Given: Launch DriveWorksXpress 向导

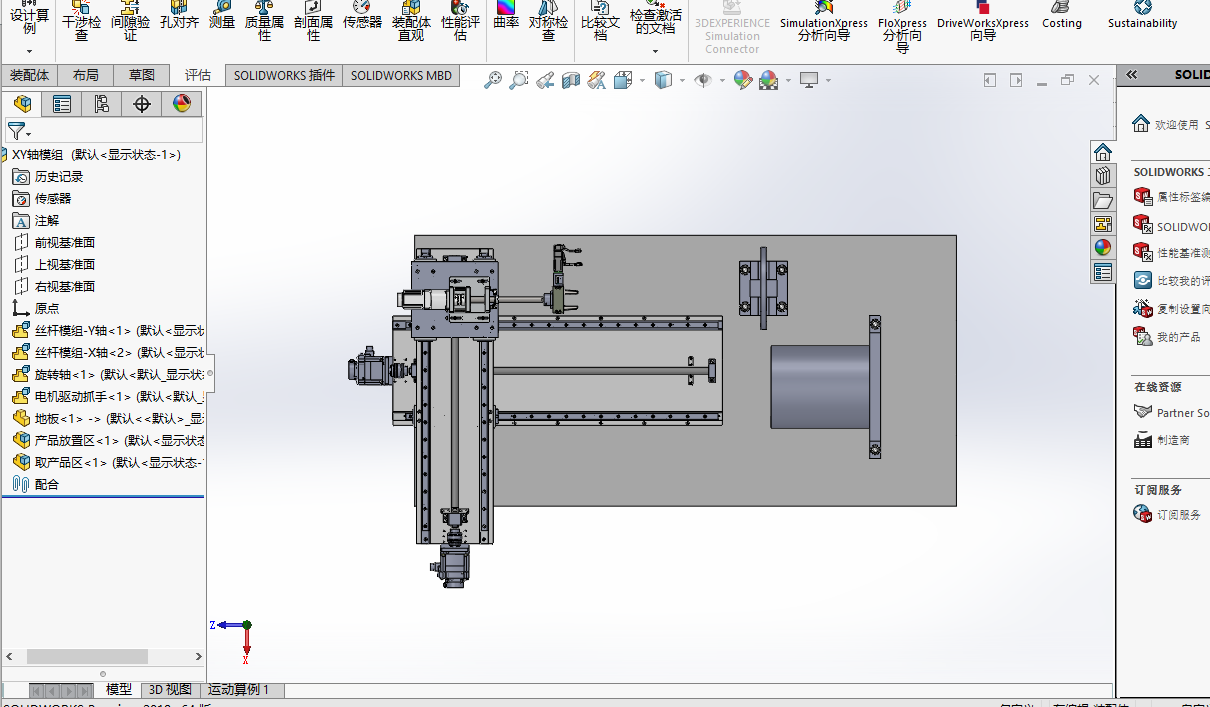Looking at the screenshot, I should (983, 22).
